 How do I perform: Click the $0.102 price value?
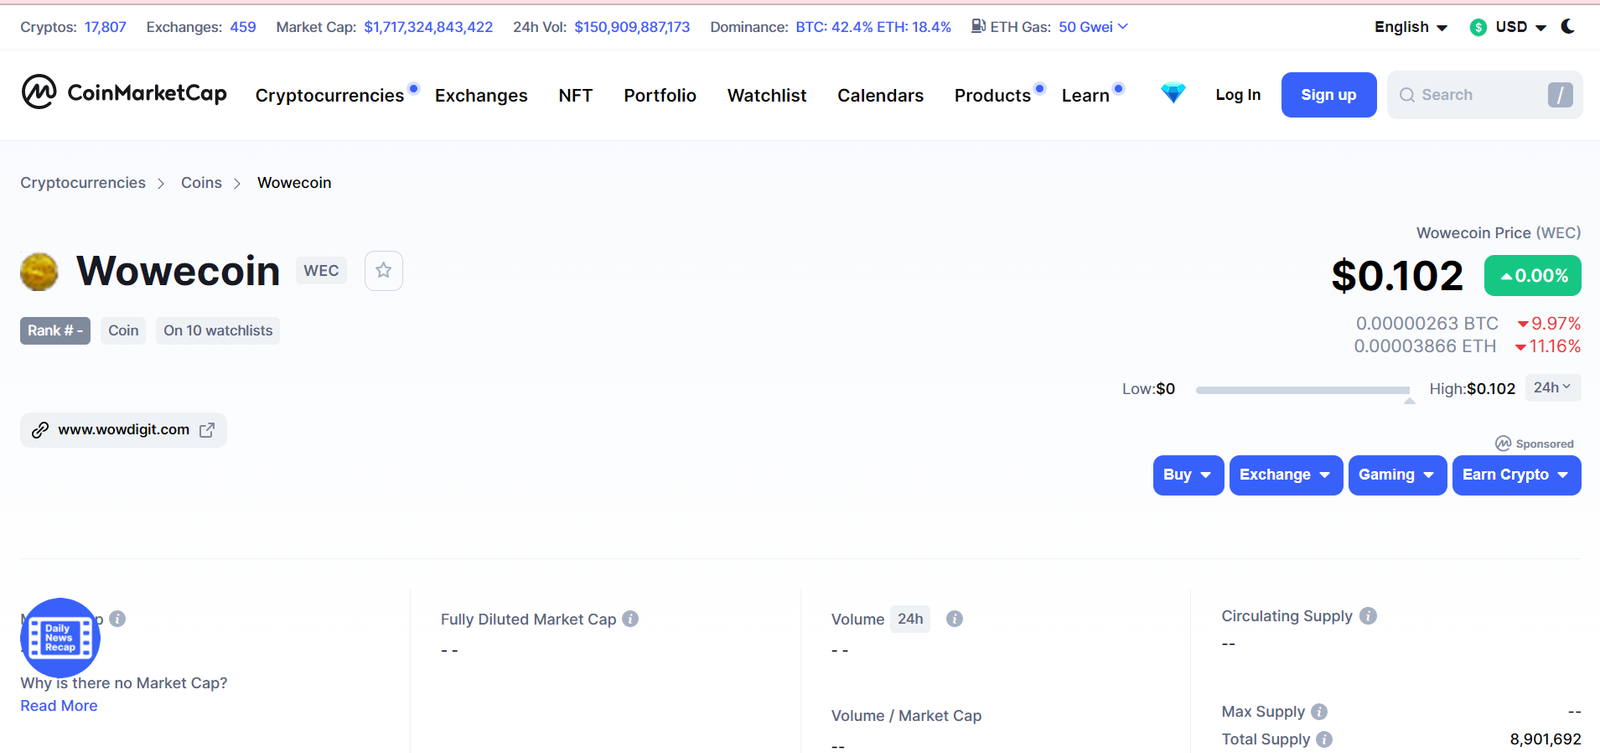(x=1397, y=276)
